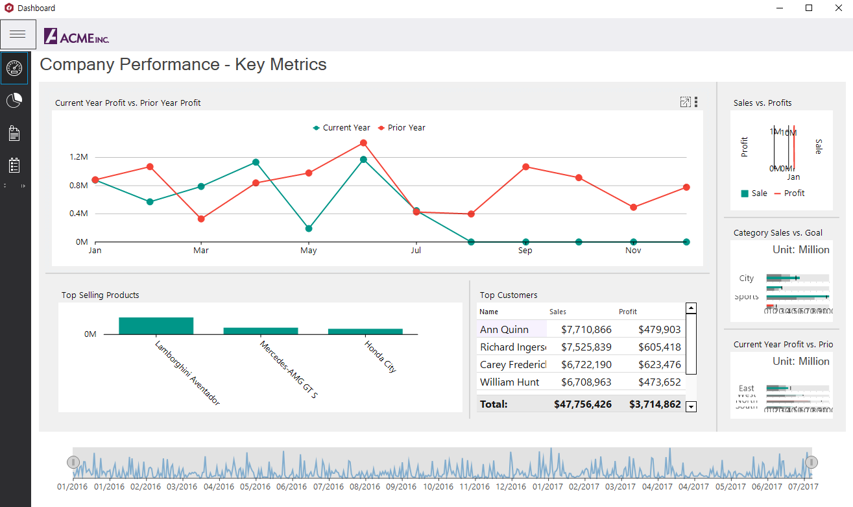The width and height of the screenshot is (853, 507).
Task: Toggle the Sale legend in Sales vs. Profits
Action: tap(754, 193)
